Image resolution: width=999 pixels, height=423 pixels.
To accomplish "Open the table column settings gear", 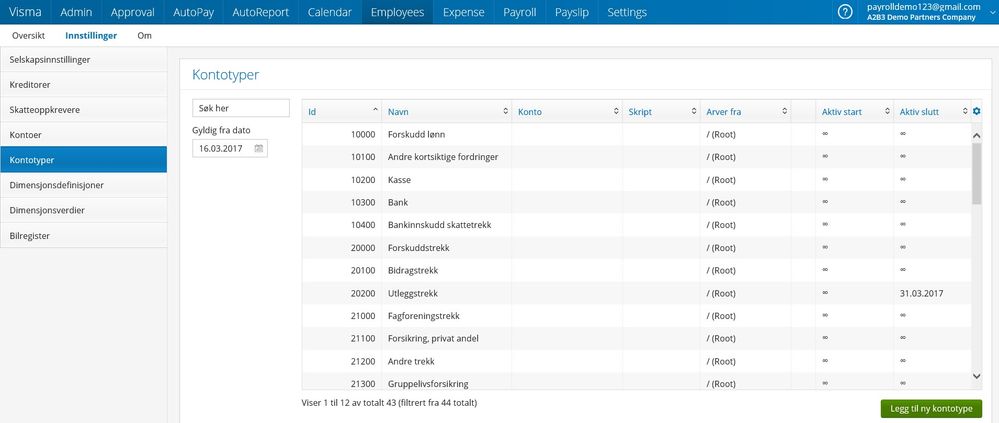I will click(x=976, y=111).
